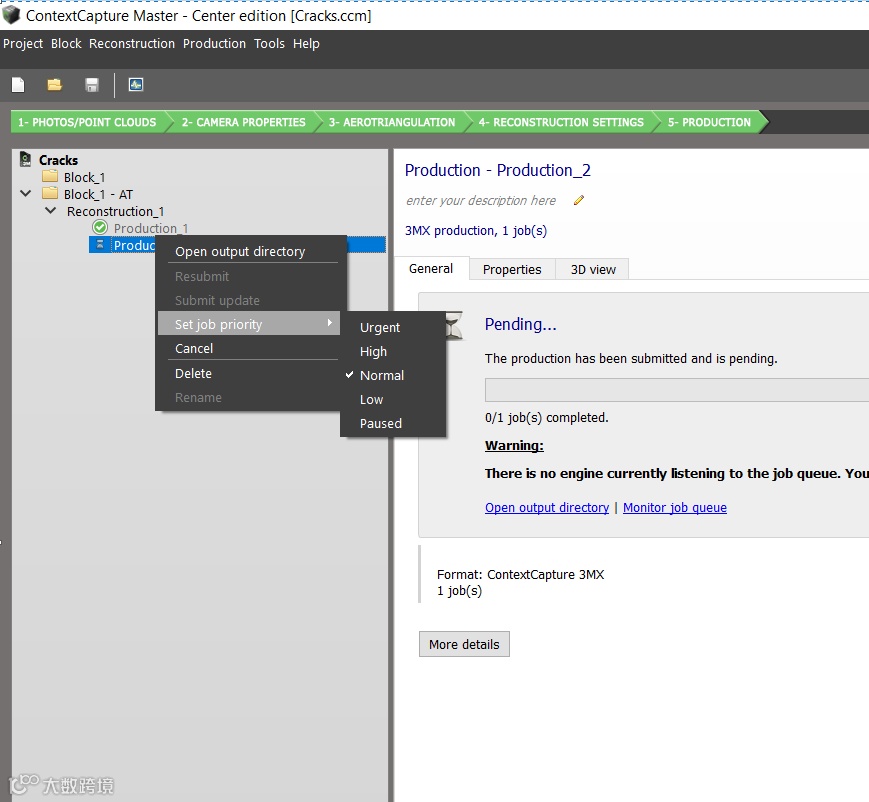Switch to the Properties tab

point(512,269)
